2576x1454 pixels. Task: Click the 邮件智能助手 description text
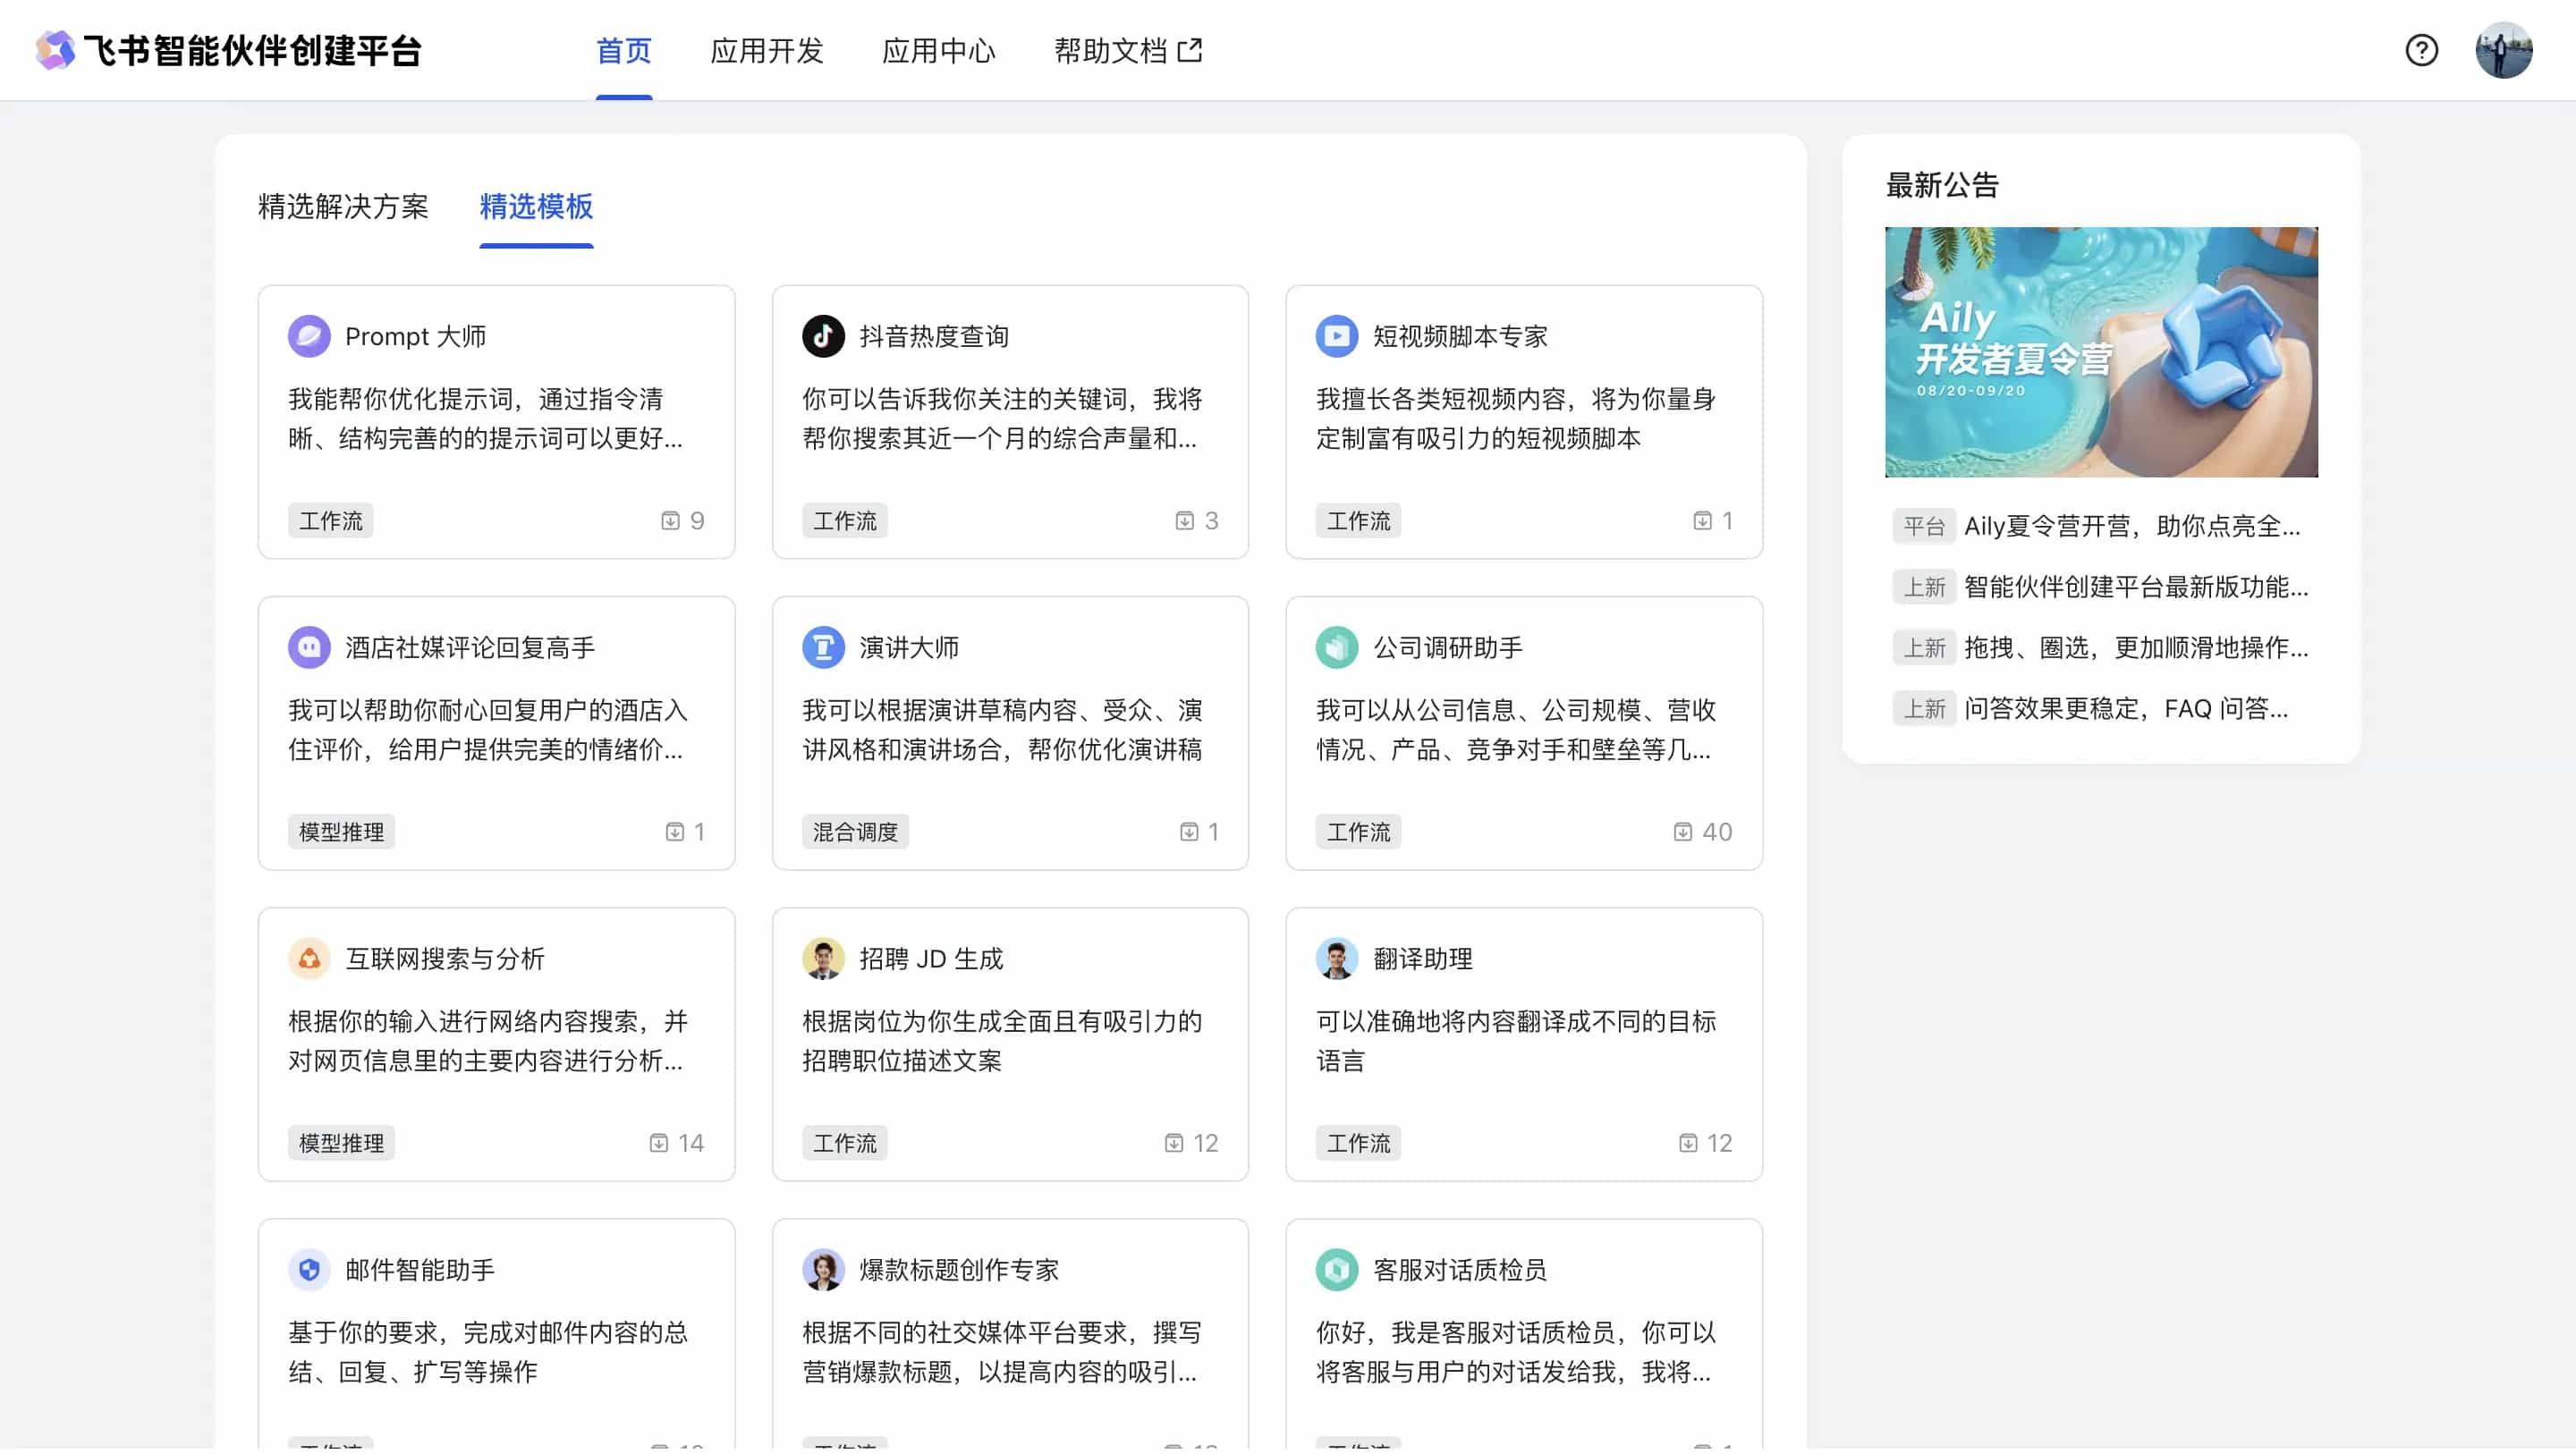[x=488, y=1352]
